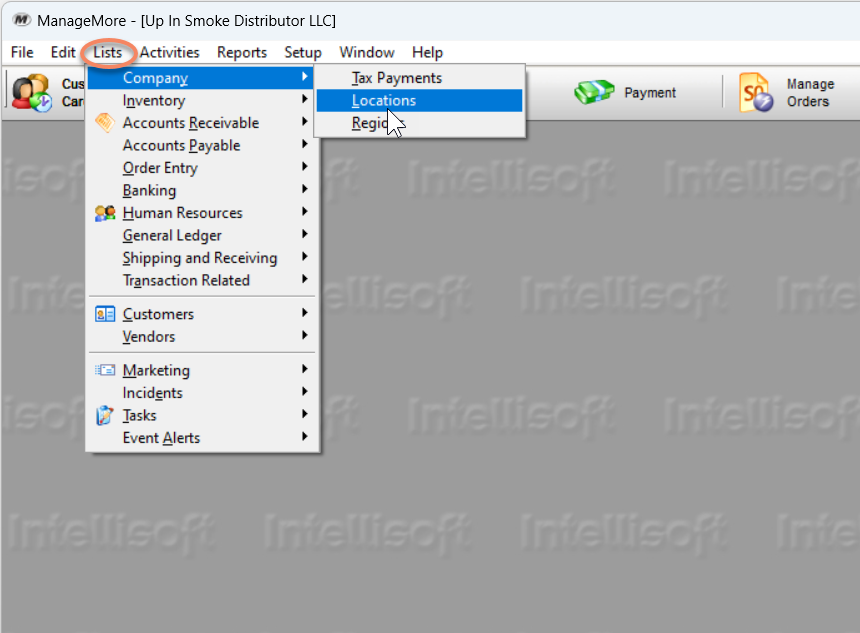This screenshot has width=860, height=633.
Task: Open Shipping and Receiving menu entry
Action: click(x=200, y=258)
